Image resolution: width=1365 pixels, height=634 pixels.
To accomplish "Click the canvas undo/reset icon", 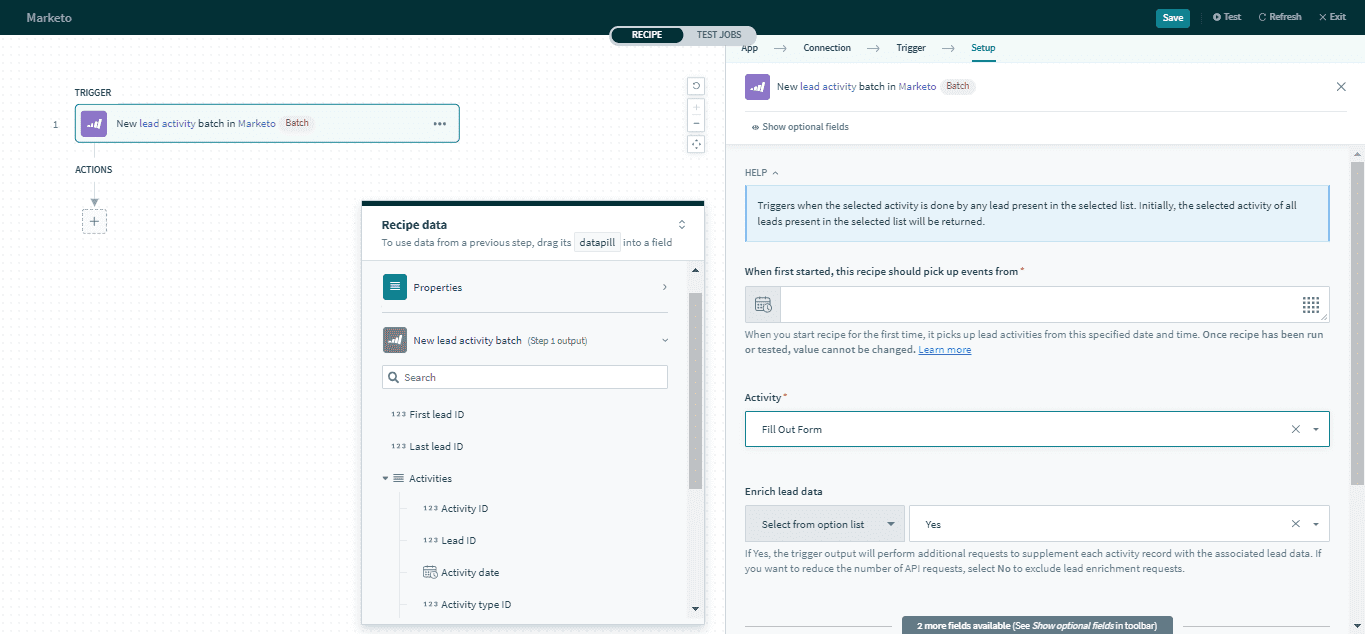I will point(696,86).
